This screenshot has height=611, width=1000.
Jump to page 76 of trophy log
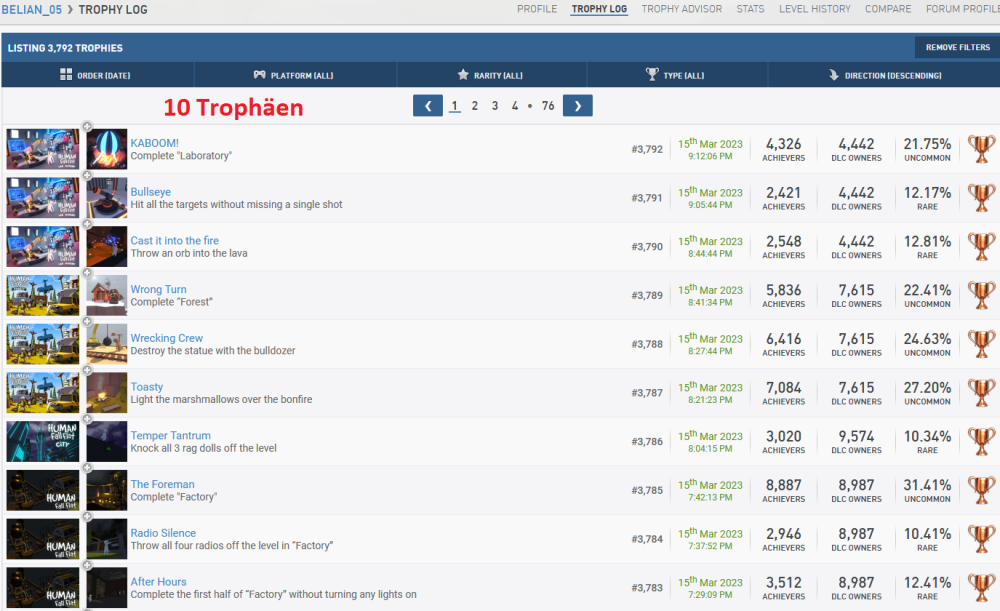[548, 106]
